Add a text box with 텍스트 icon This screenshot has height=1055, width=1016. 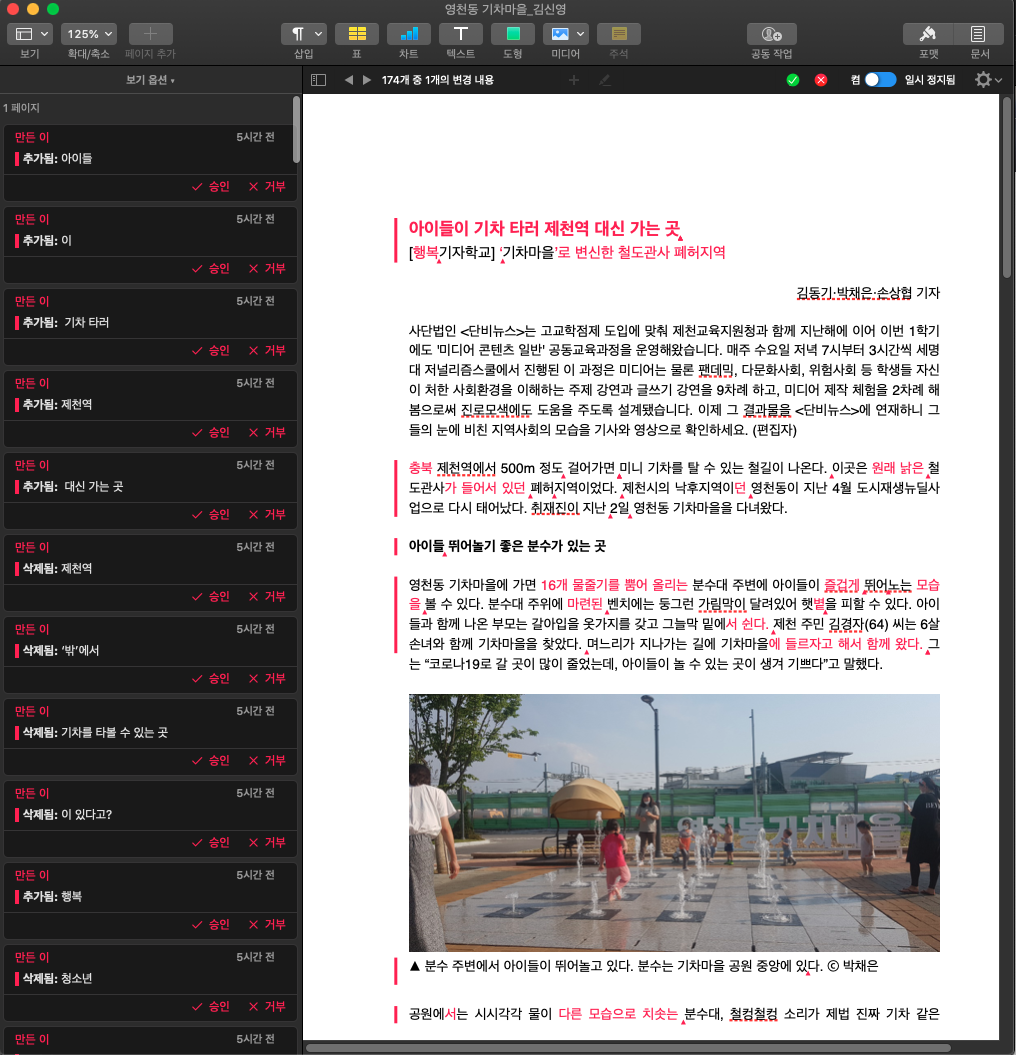[460, 34]
